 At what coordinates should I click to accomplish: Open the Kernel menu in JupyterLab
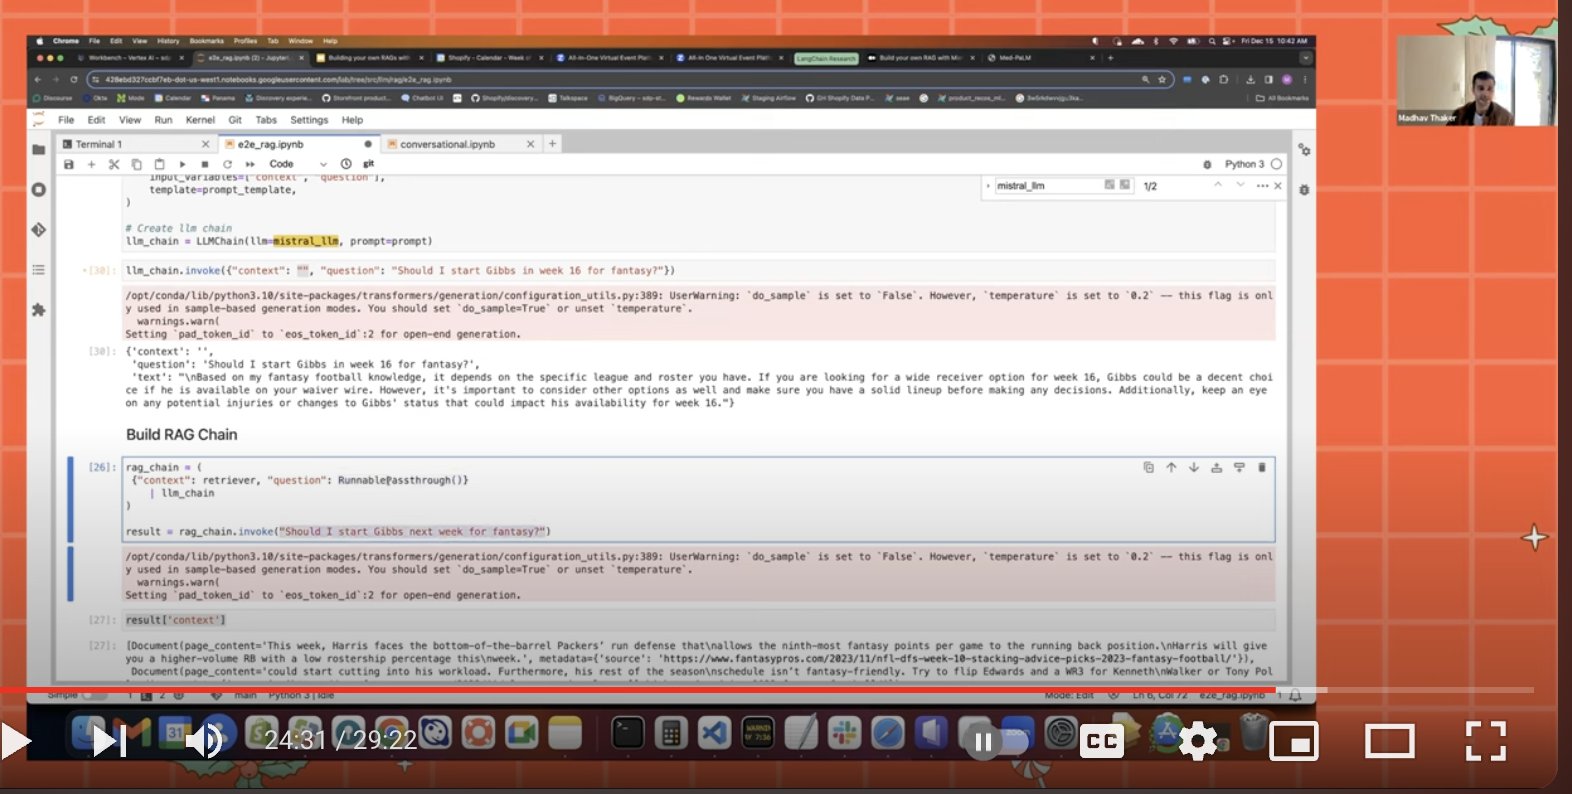coord(200,120)
